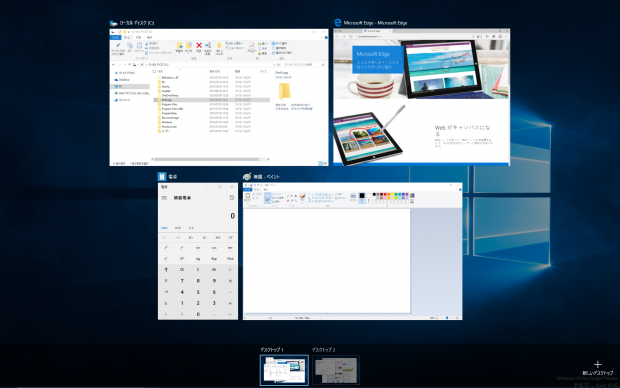Switch to the Microsoft Edge window thumbnail

(x=421, y=97)
